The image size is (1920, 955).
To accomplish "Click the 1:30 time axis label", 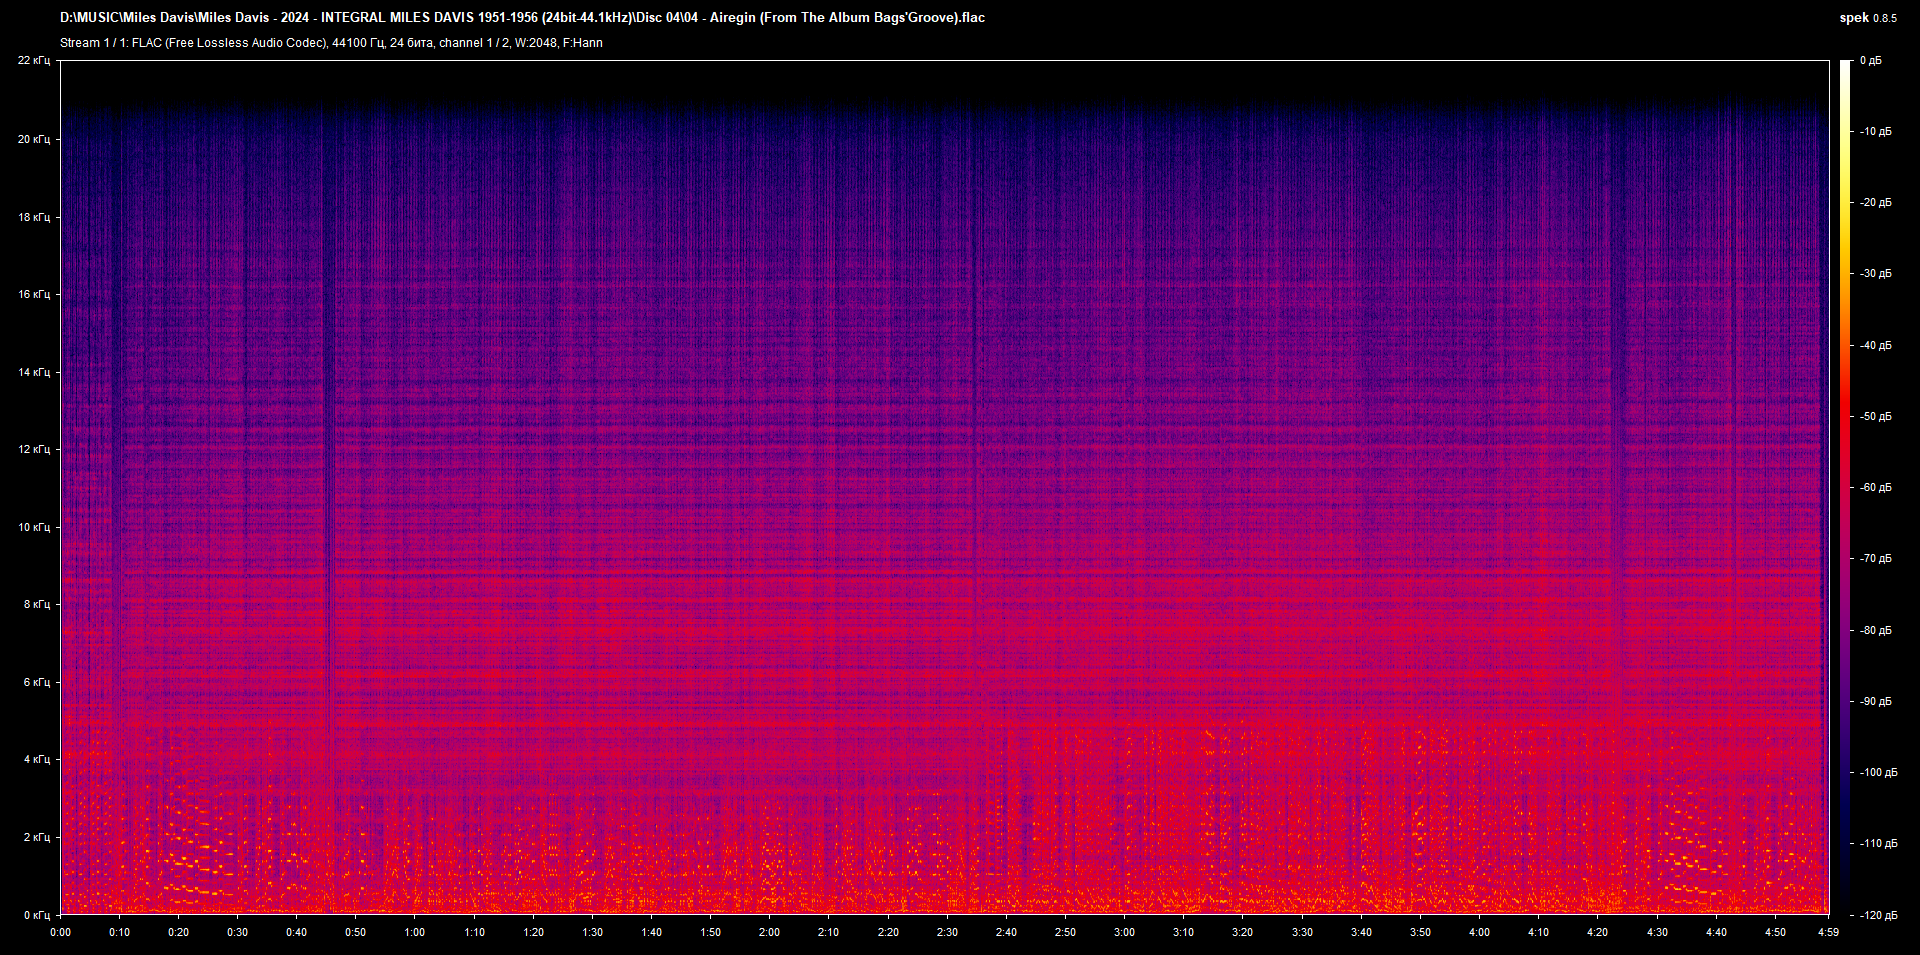I will point(592,932).
